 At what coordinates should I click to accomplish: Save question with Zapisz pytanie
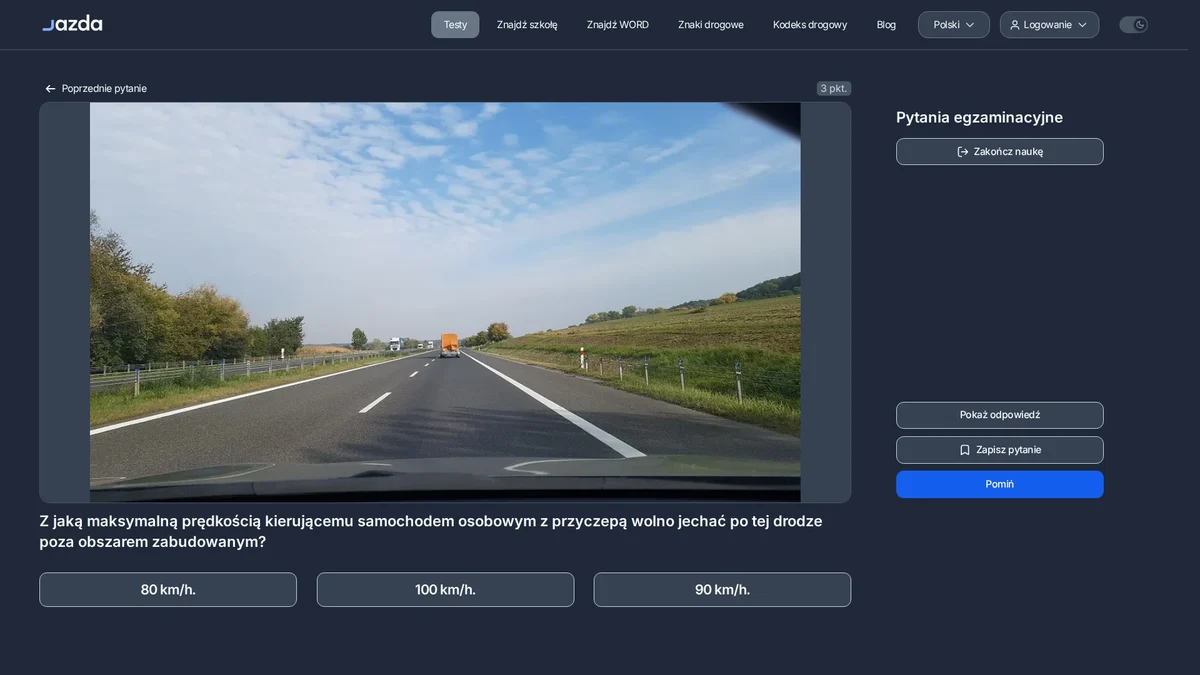point(1000,450)
